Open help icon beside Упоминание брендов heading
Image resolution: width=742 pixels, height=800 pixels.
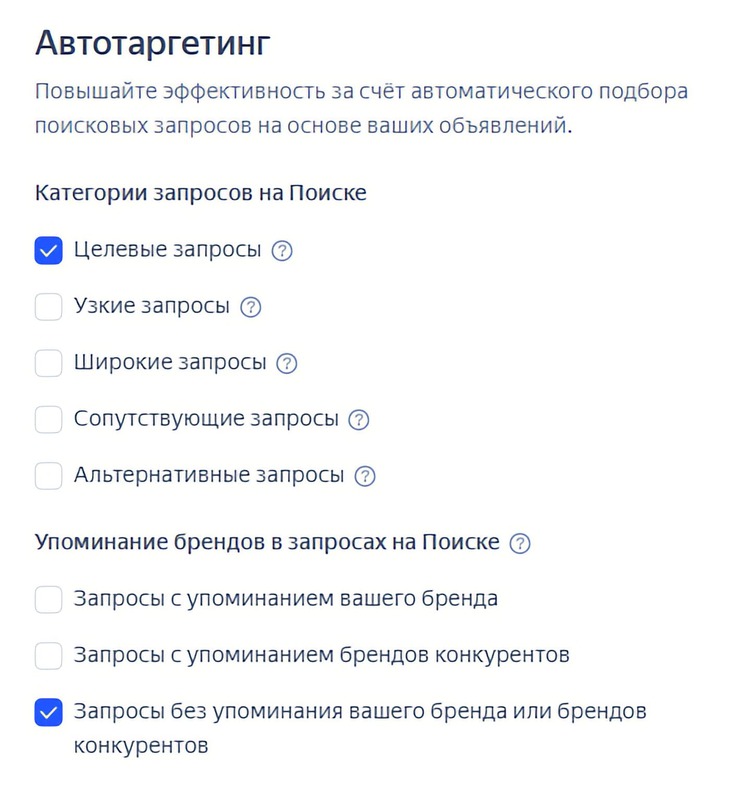pos(520,544)
